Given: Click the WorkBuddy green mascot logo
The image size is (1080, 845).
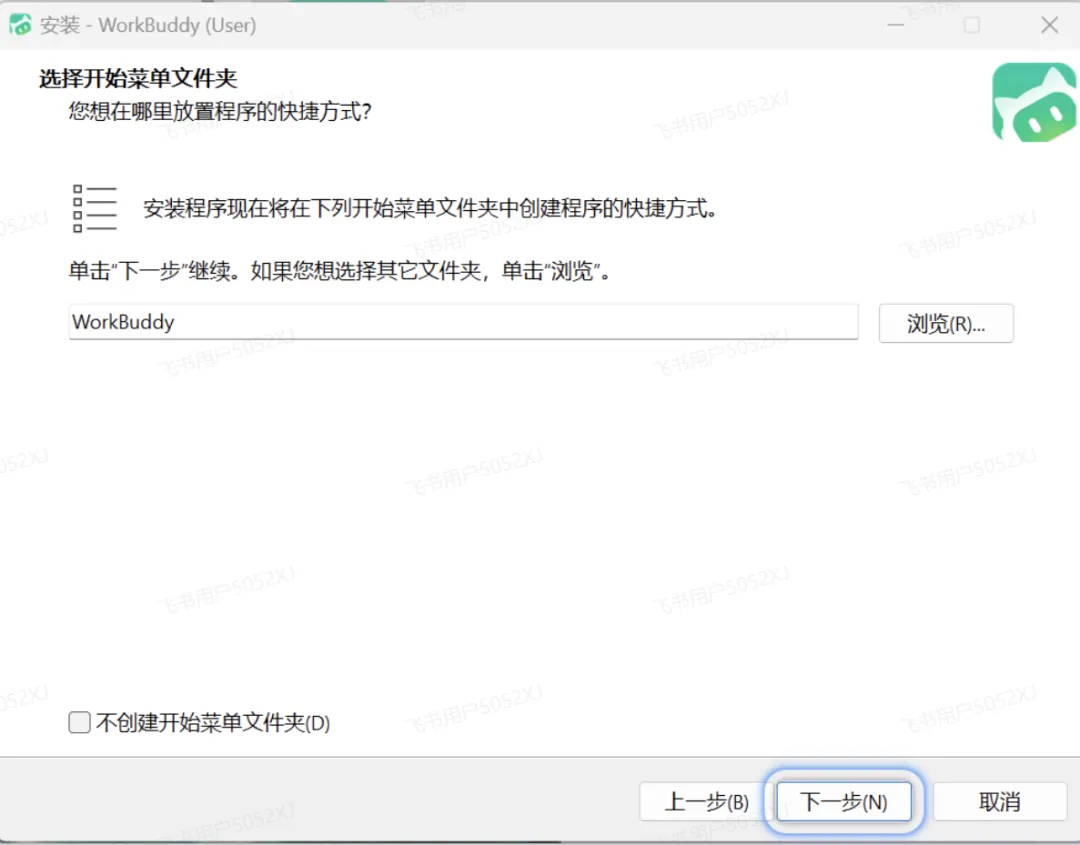Looking at the screenshot, I should [1034, 102].
